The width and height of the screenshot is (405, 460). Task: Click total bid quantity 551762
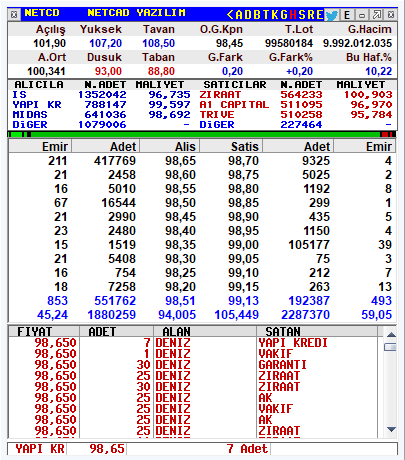coord(115,301)
